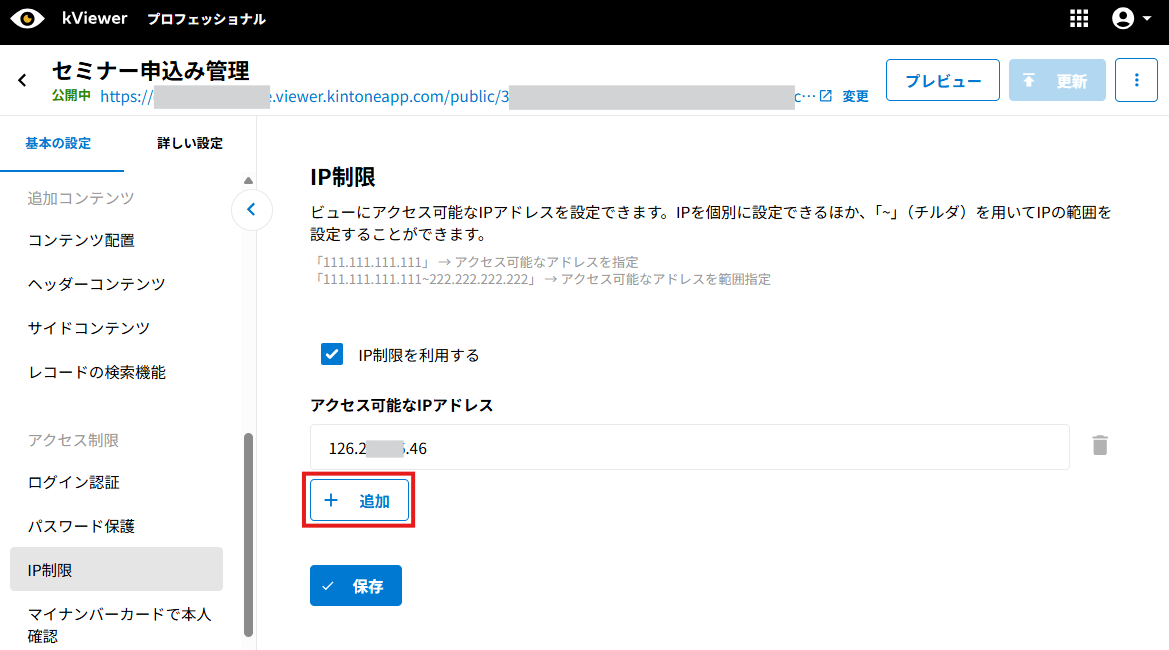This screenshot has width=1169, height=650.
Task: Switch to the 詳しい設定 tab
Action: [x=190, y=143]
